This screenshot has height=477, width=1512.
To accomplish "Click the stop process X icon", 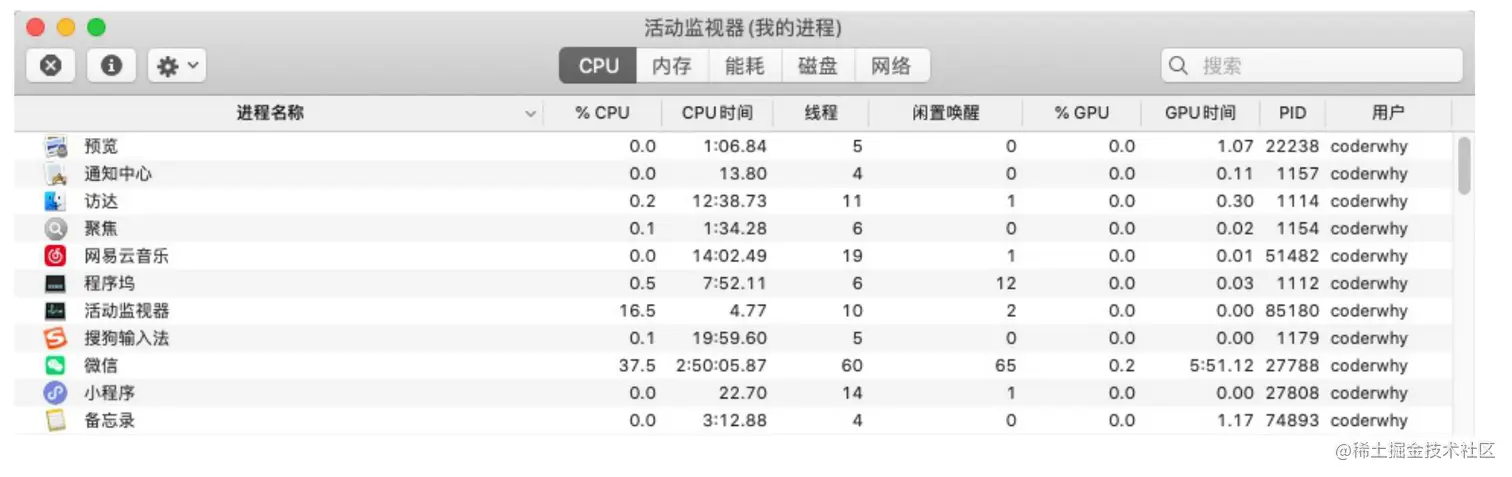I will [x=51, y=66].
